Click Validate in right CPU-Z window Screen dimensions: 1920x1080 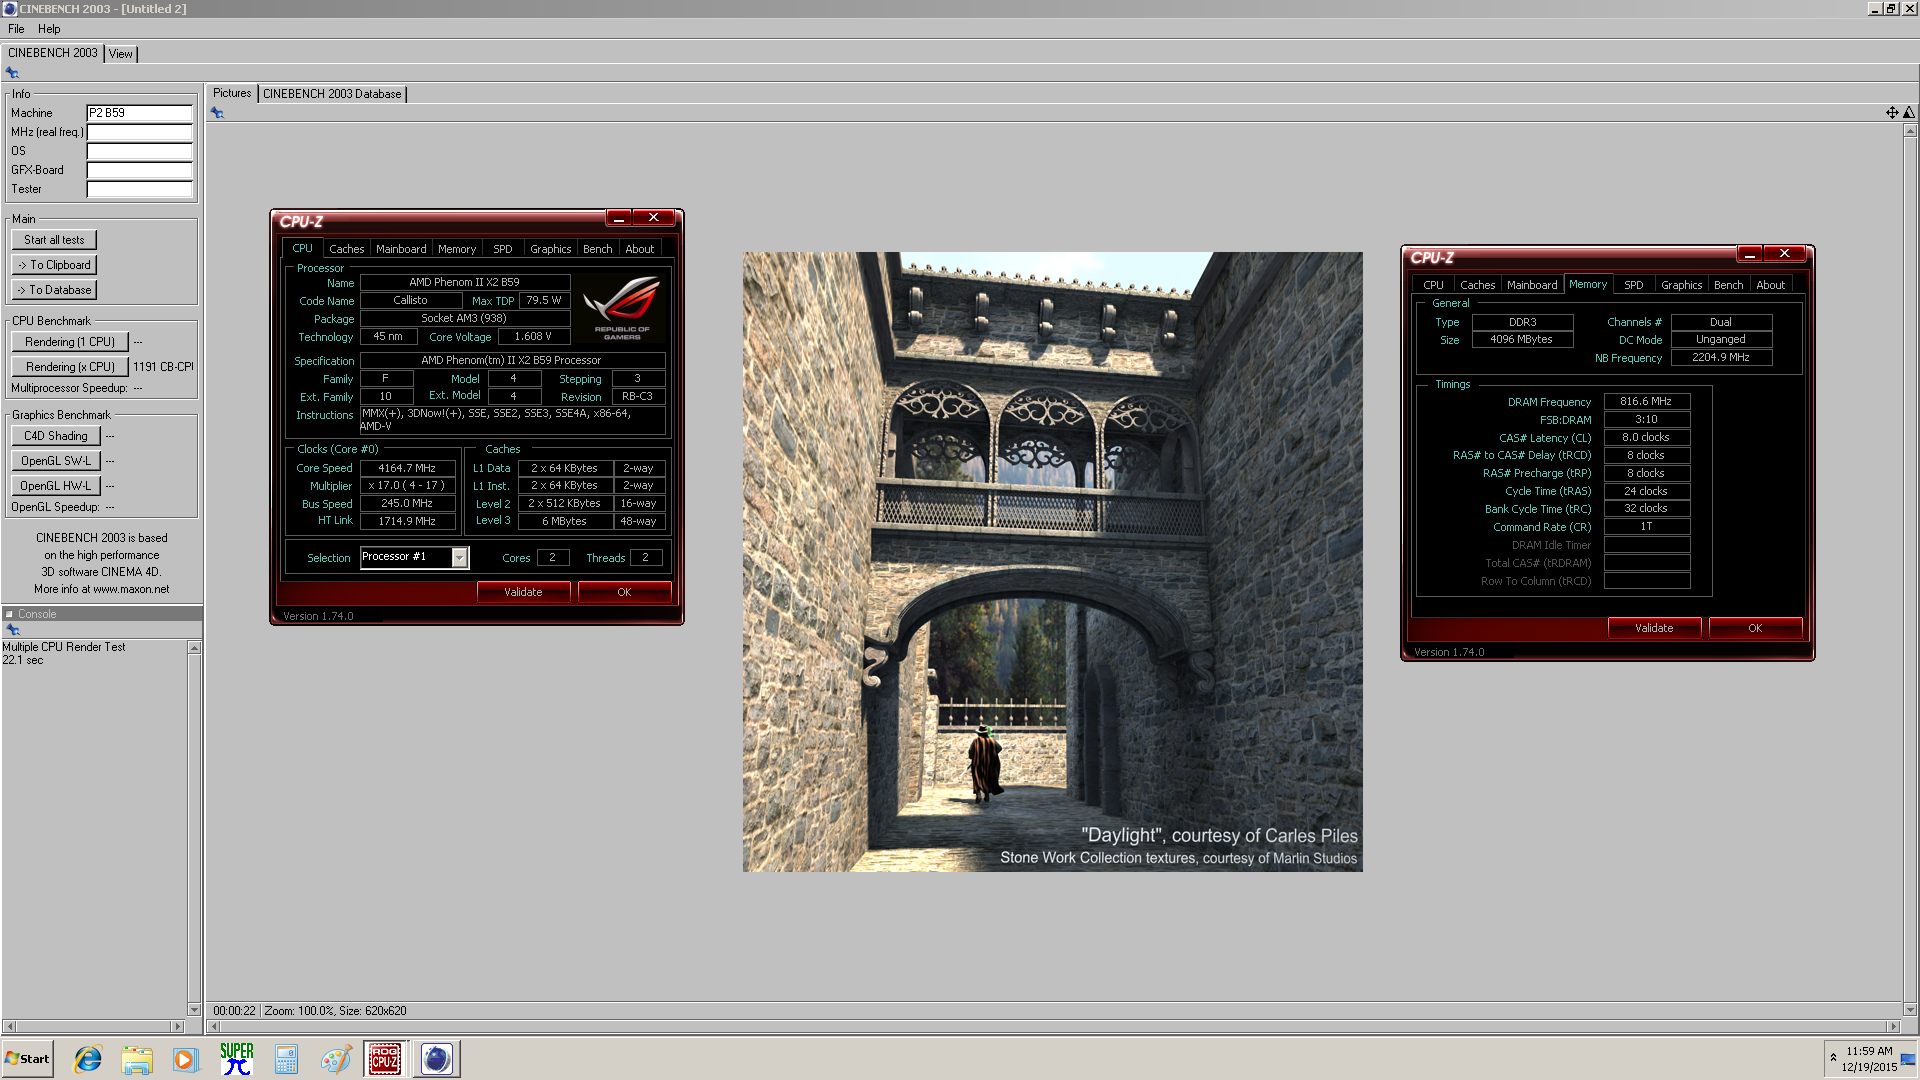pyautogui.click(x=1654, y=628)
